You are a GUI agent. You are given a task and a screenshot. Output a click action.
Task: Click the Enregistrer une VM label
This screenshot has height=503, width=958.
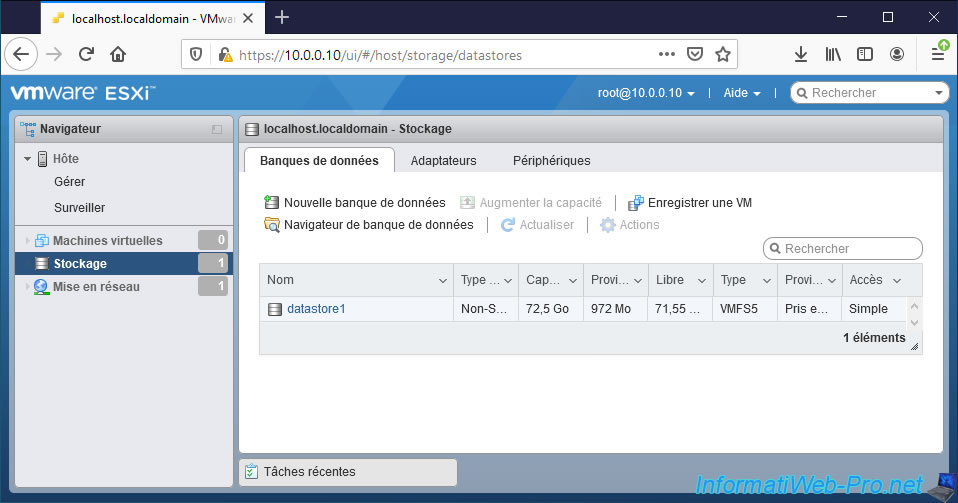tap(700, 202)
